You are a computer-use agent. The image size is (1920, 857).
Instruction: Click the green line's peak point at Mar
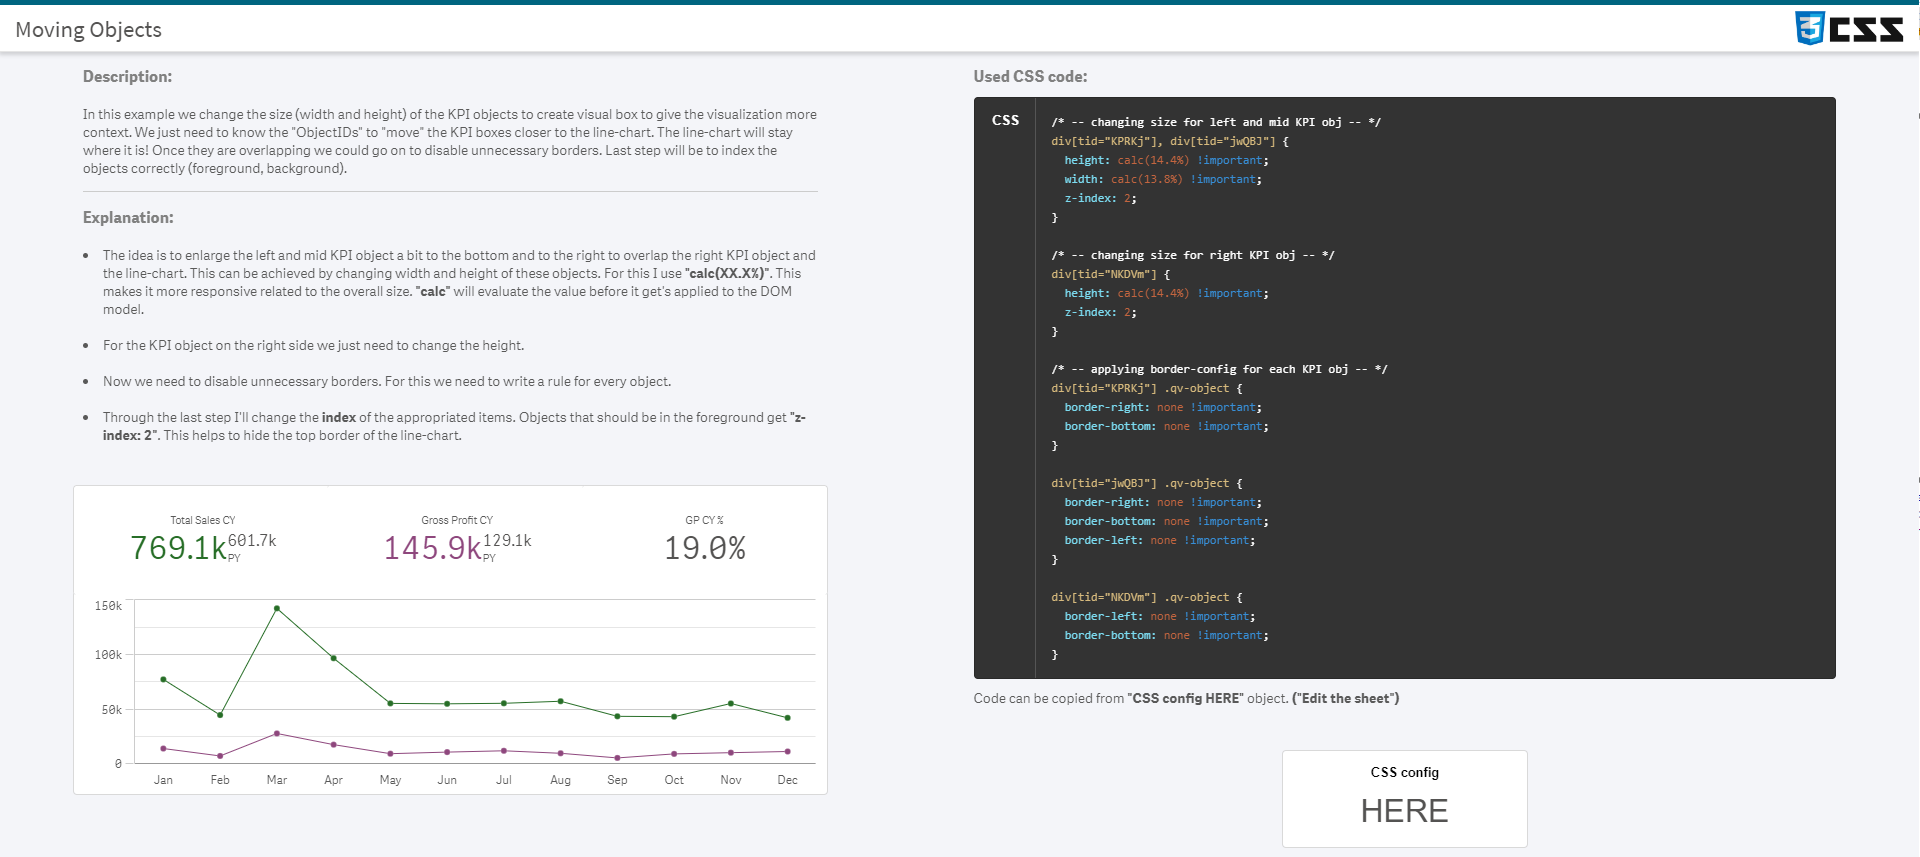click(x=277, y=608)
